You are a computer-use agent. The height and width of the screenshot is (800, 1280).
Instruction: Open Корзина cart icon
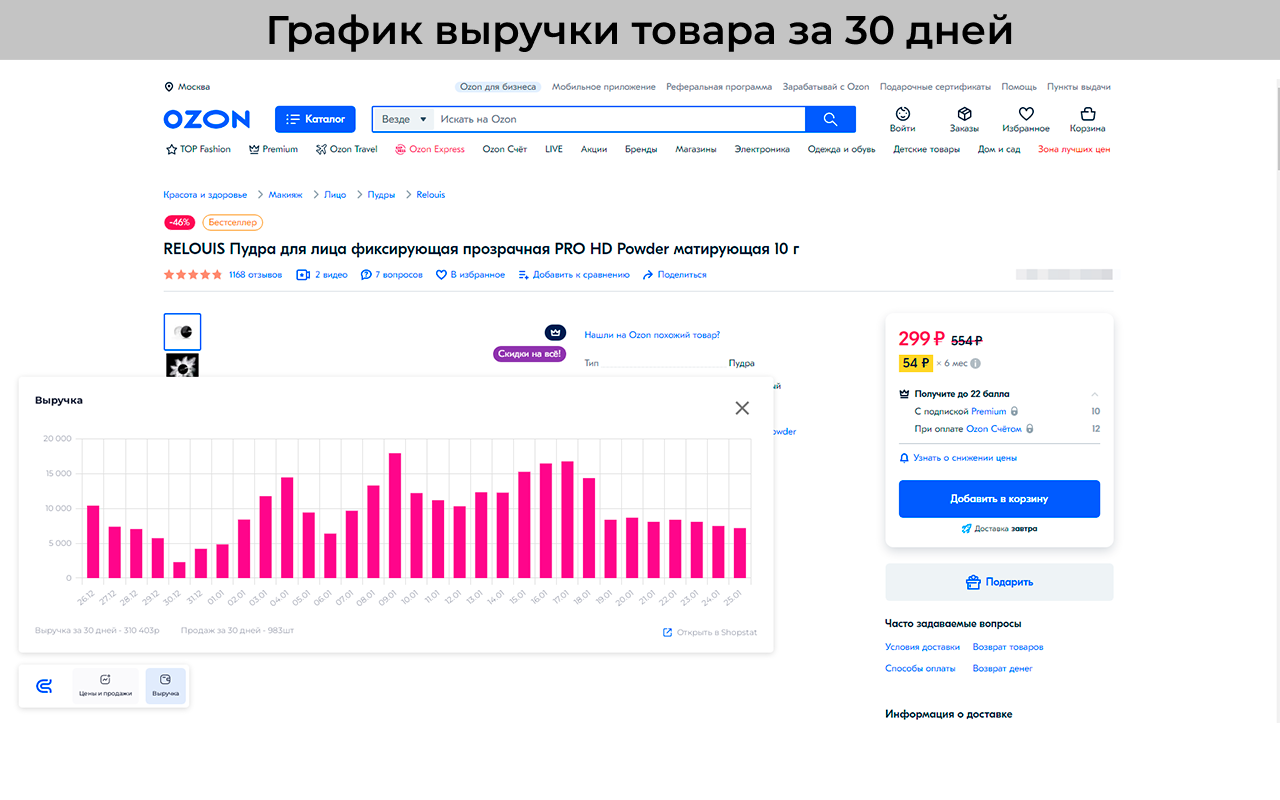tap(1087, 120)
